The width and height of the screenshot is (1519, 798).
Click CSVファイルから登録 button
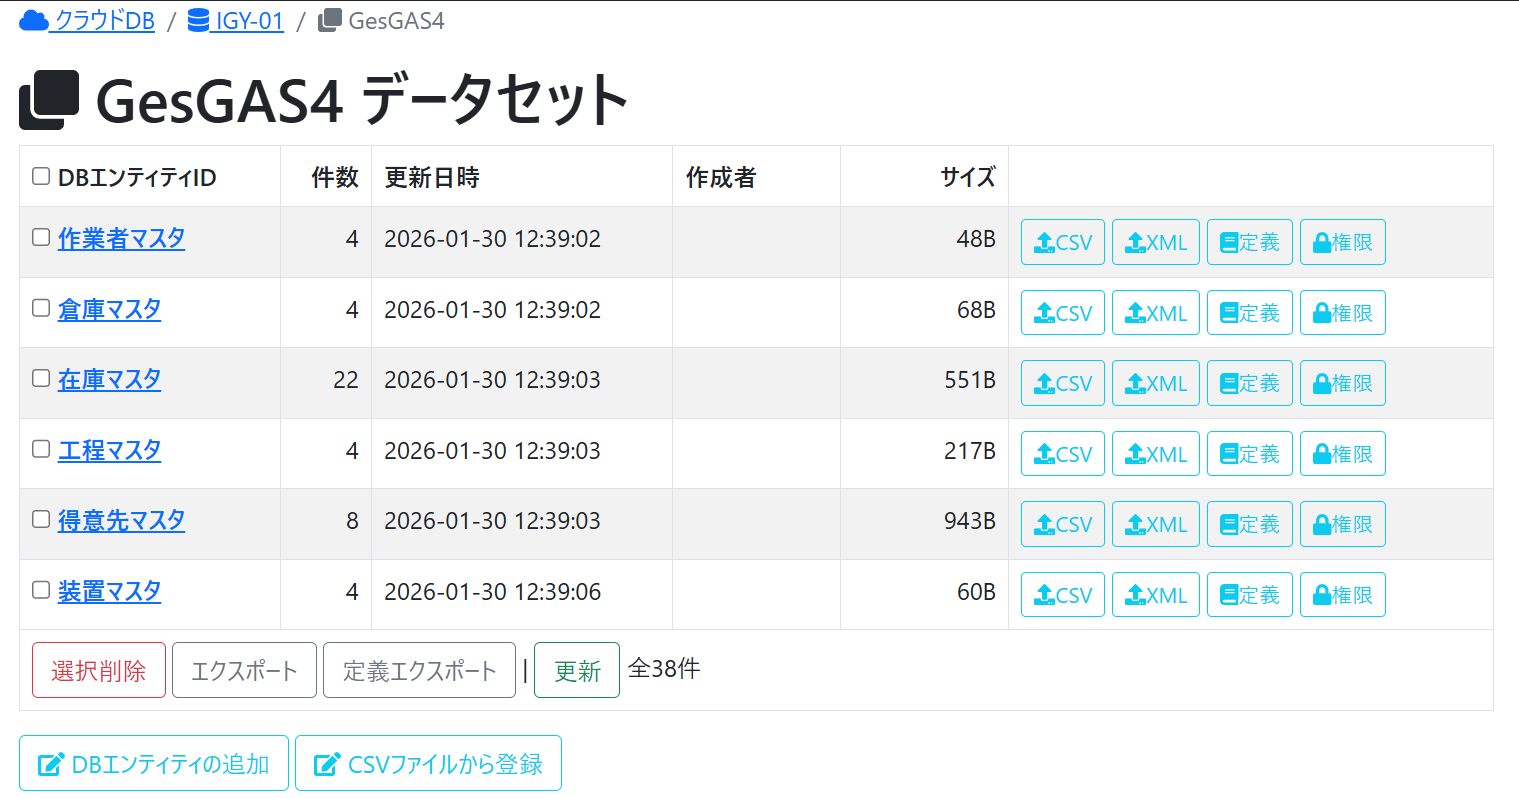[428, 764]
